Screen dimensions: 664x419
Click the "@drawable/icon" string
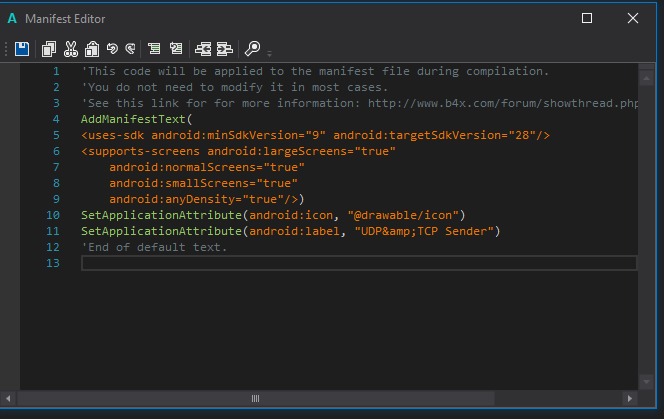[403, 215]
